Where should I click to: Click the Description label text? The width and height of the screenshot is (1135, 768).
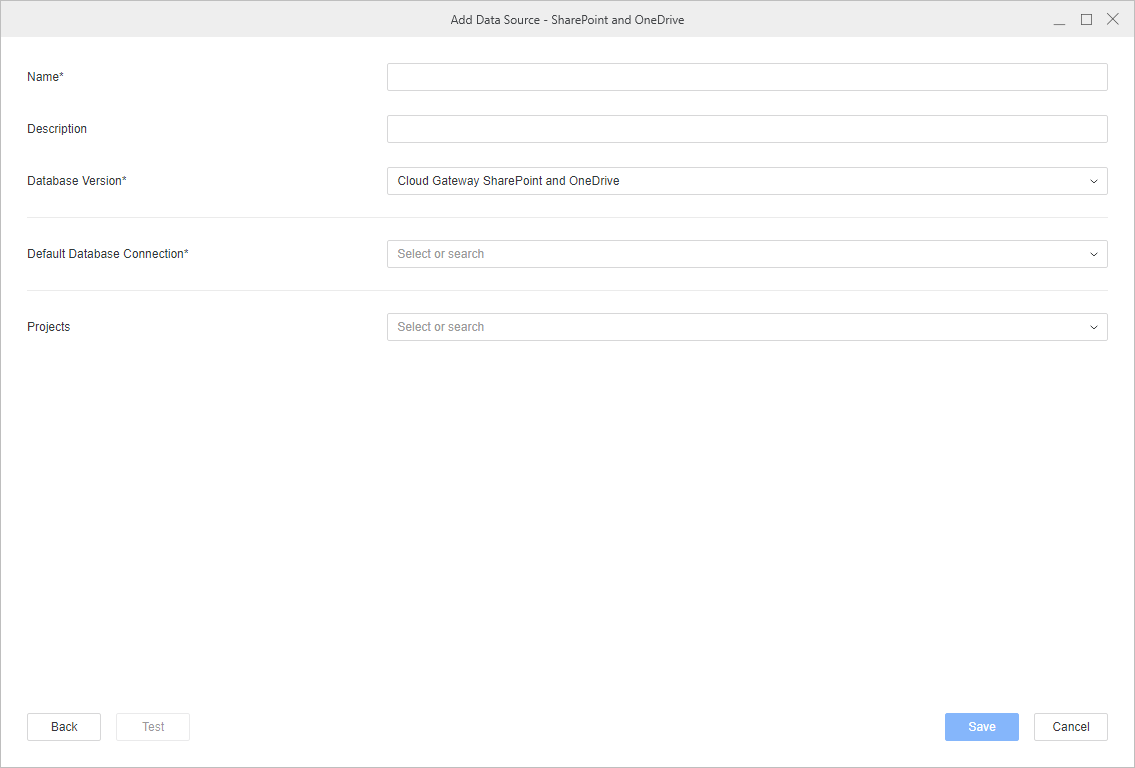(x=57, y=129)
